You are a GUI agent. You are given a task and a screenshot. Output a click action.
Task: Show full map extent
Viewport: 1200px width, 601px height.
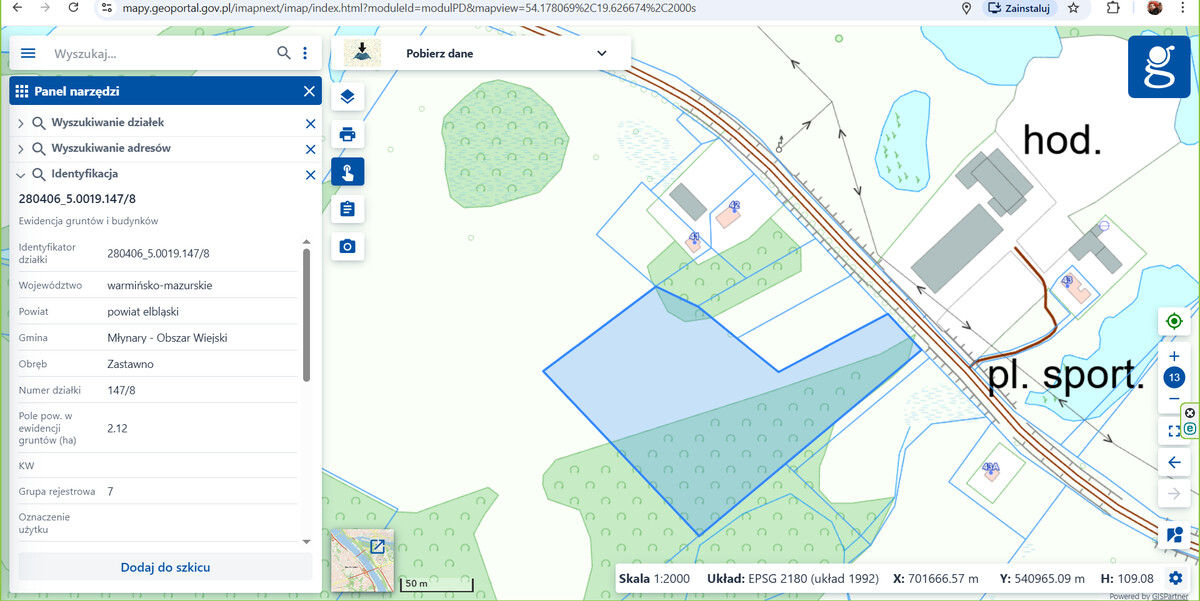(1174, 431)
